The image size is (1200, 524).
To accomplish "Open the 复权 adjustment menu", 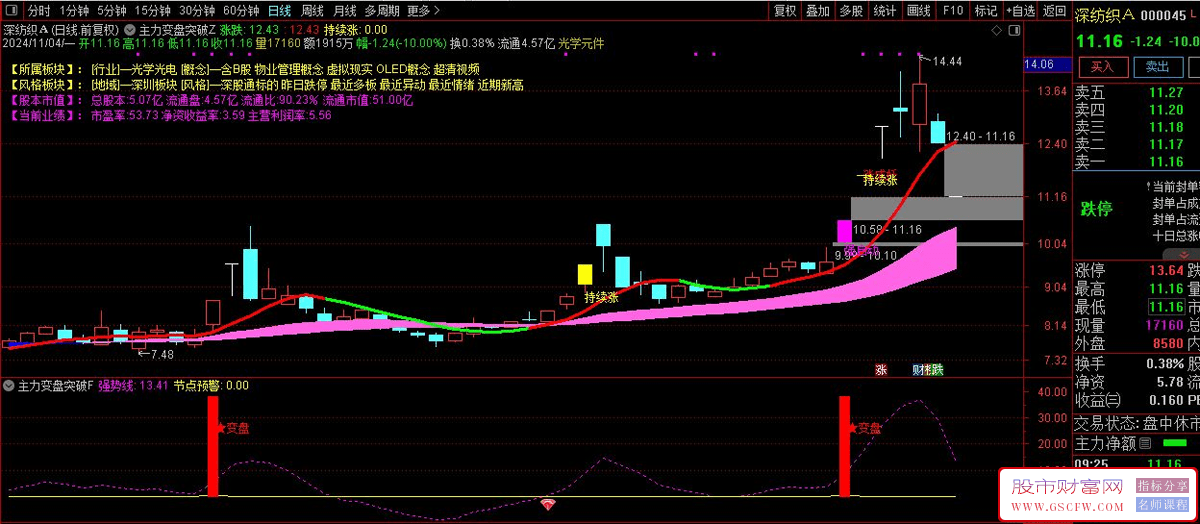I will (x=785, y=11).
